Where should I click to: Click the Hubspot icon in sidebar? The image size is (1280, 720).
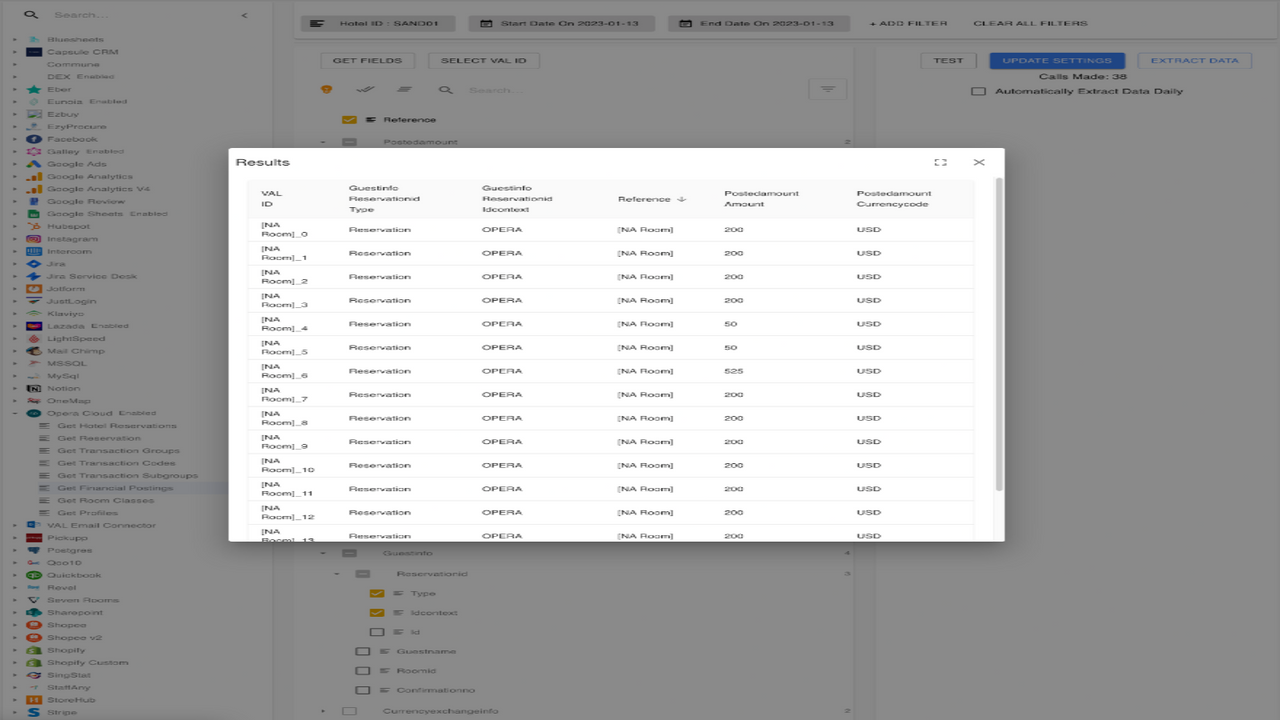[x=34, y=226]
